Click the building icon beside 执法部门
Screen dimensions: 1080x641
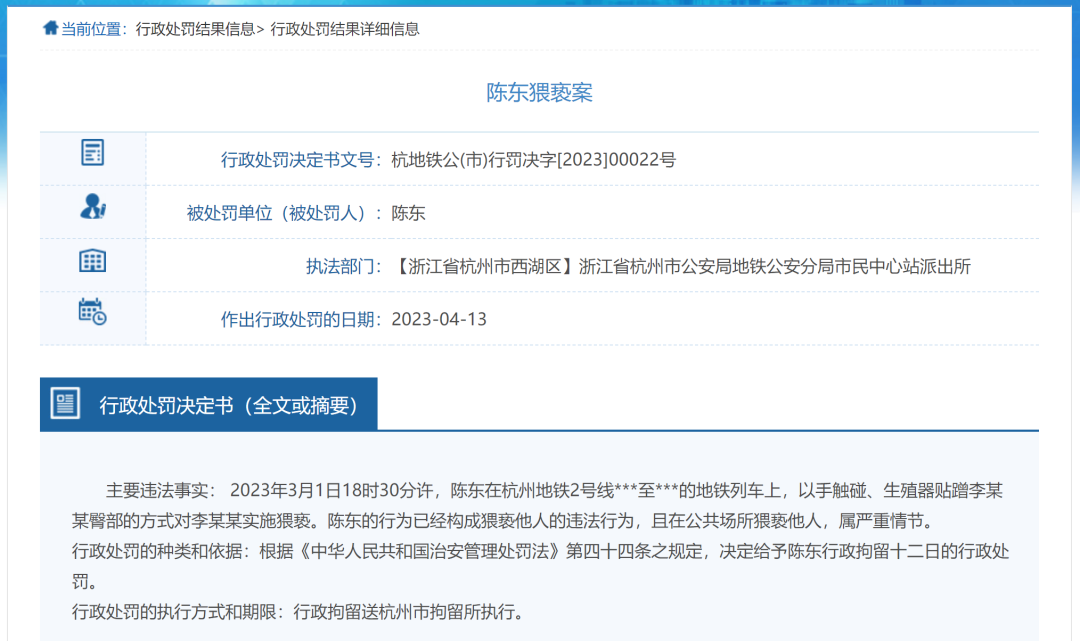pyautogui.click(x=93, y=261)
